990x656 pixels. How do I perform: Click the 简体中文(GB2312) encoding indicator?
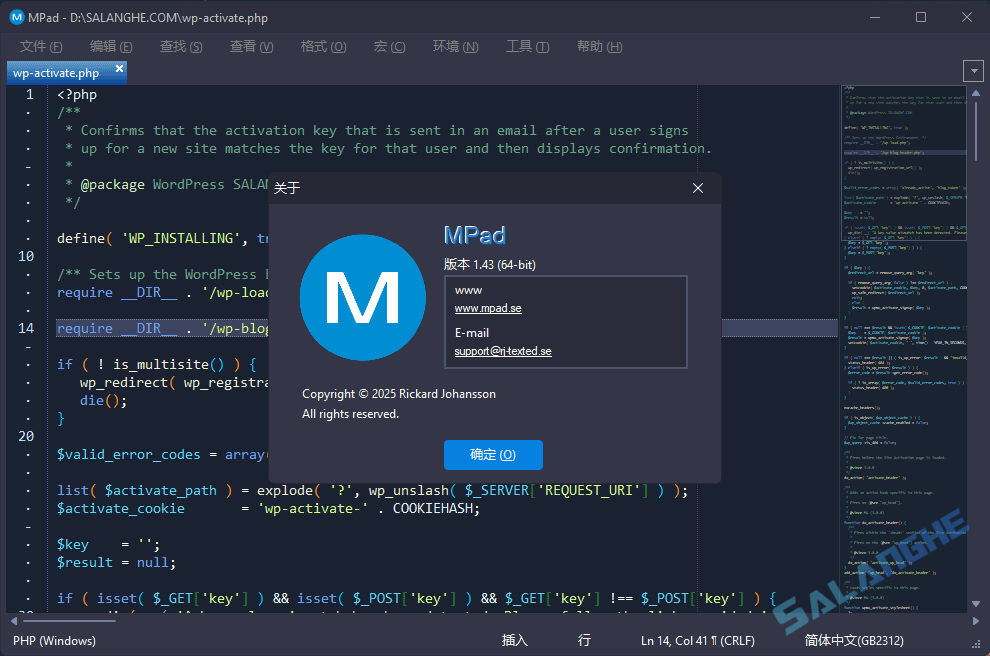(x=855, y=640)
